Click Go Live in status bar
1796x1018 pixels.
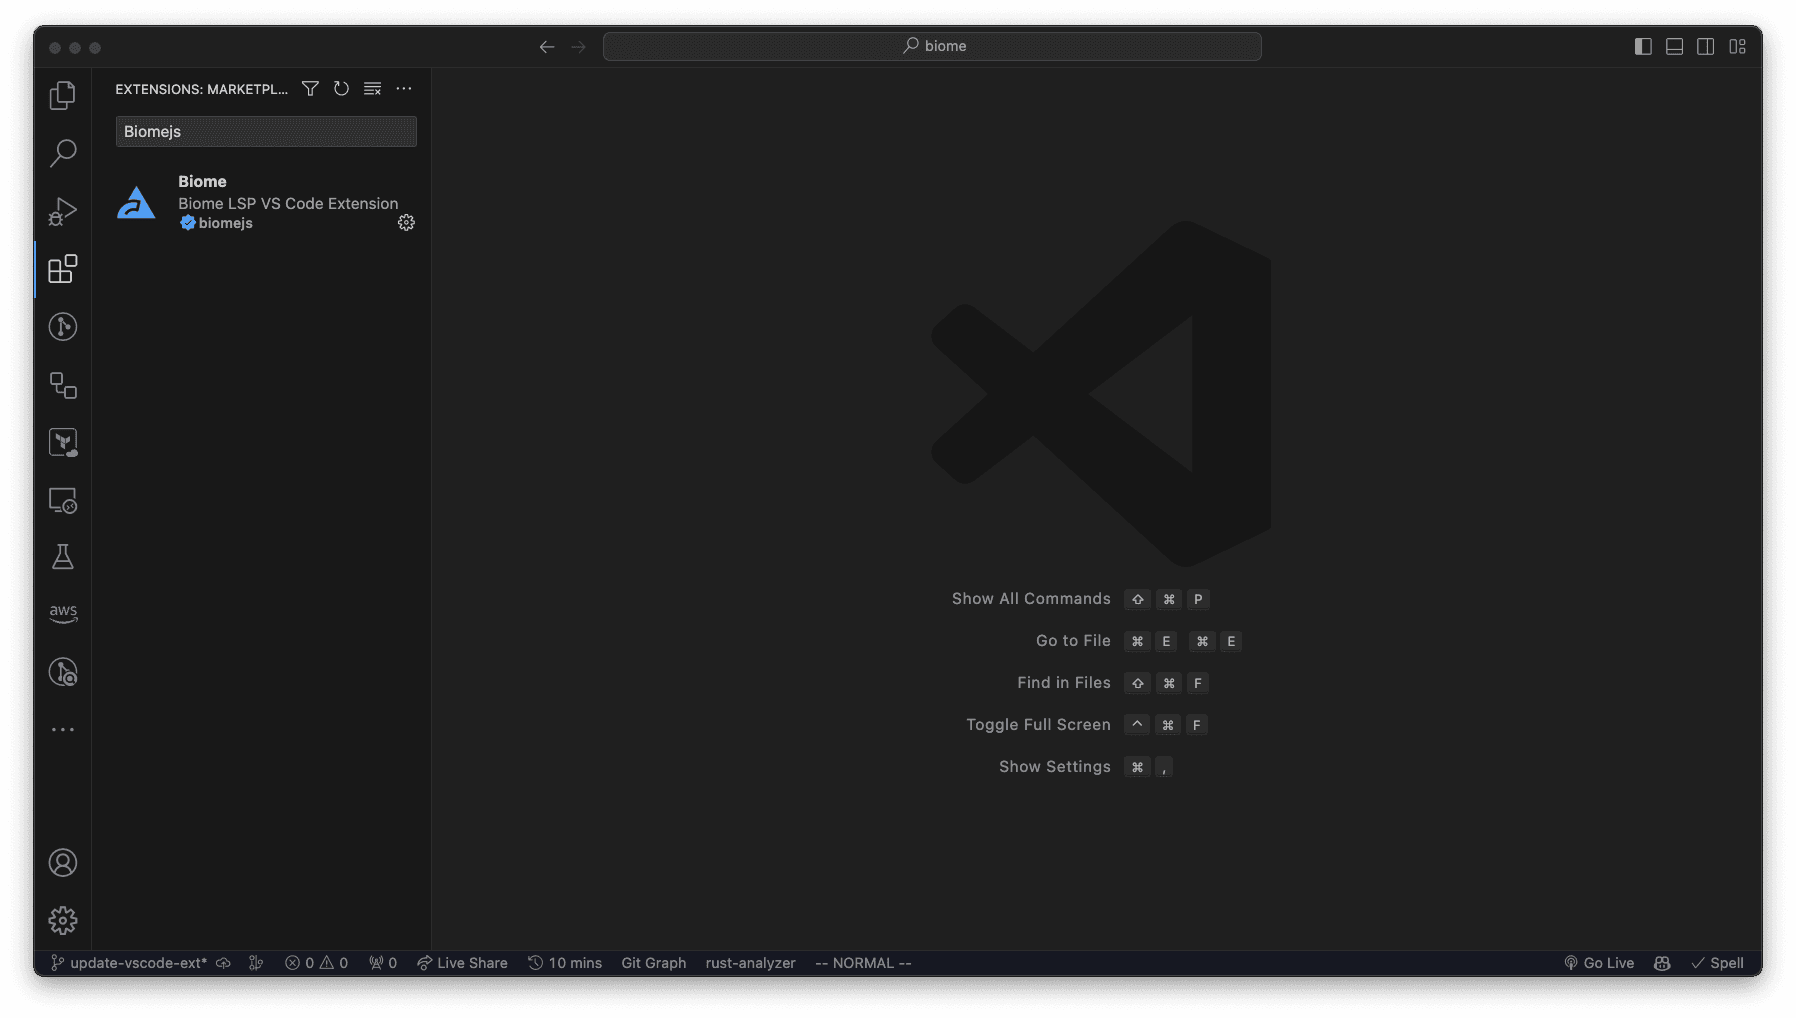1599,963
